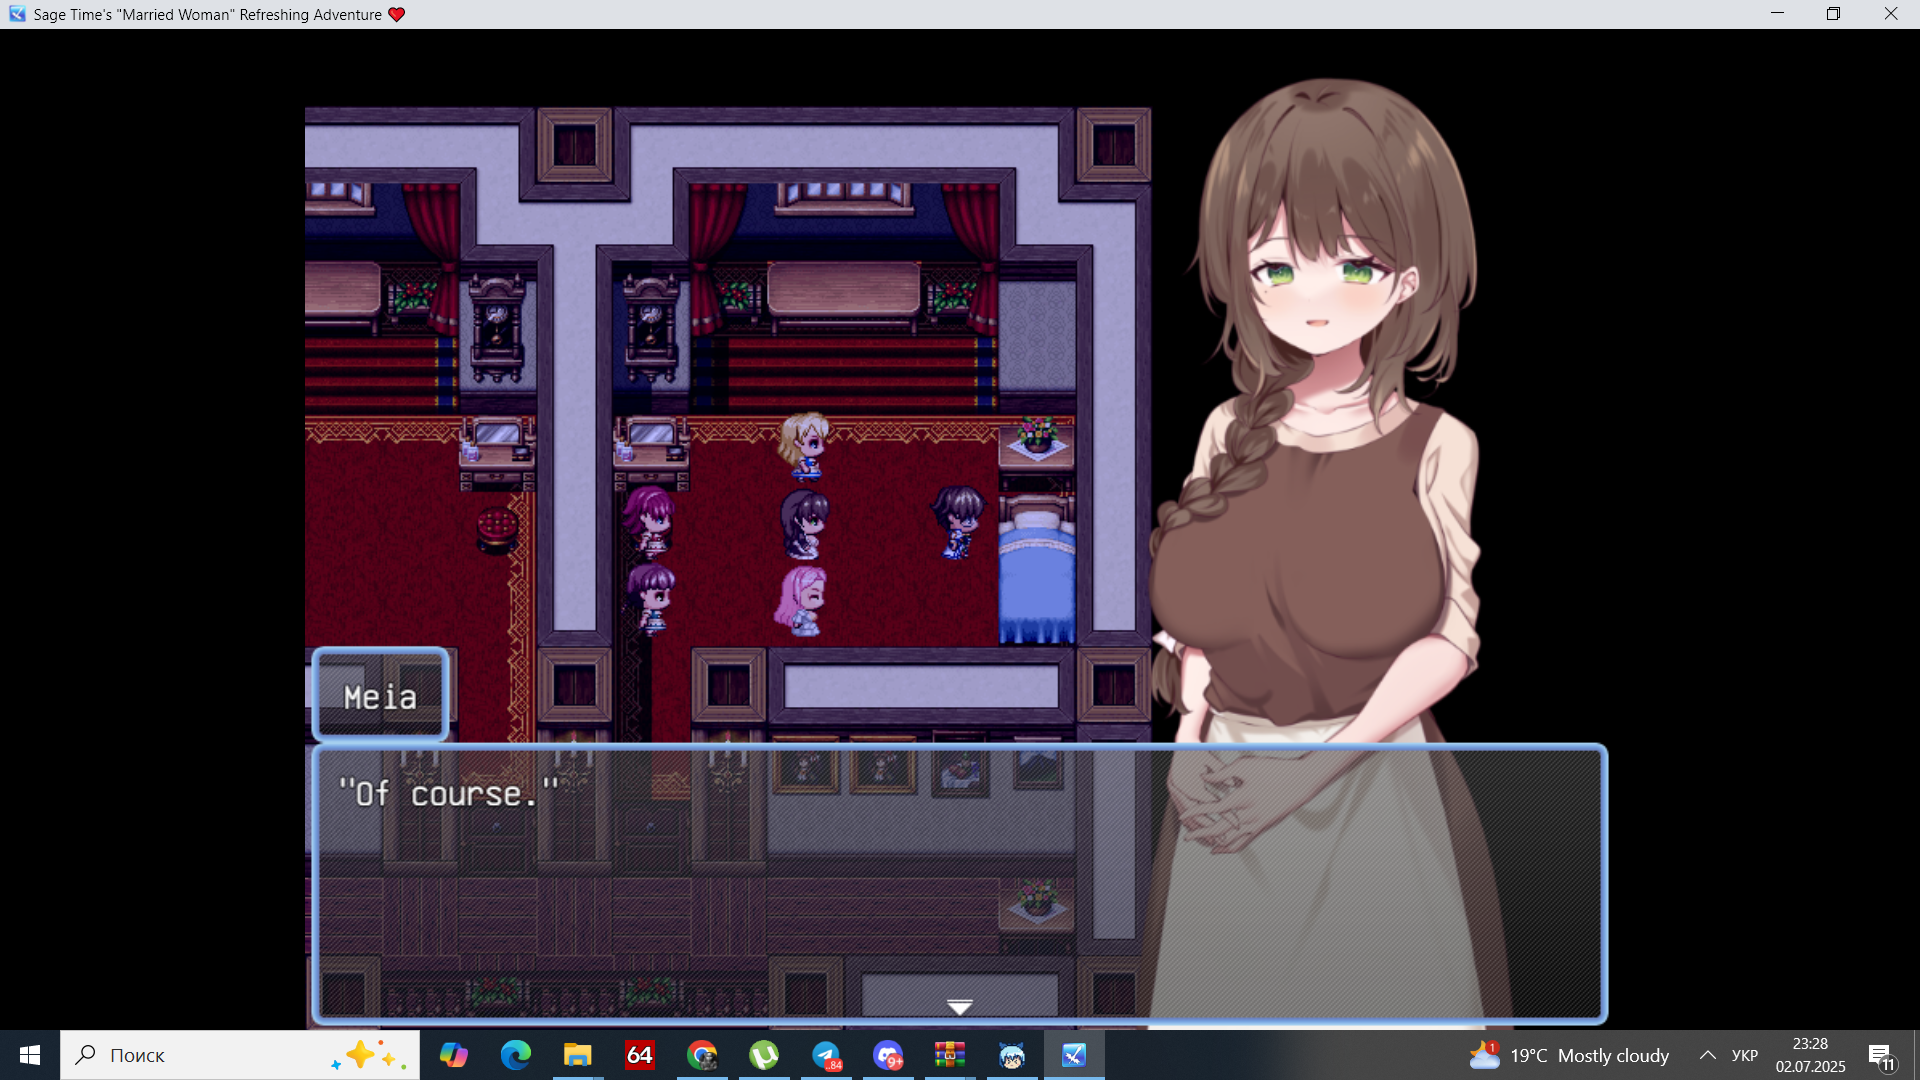Image resolution: width=1920 pixels, height=1080 pixels.
Task: Click the blonde character sprite
Action: click(x=803, y=445)
